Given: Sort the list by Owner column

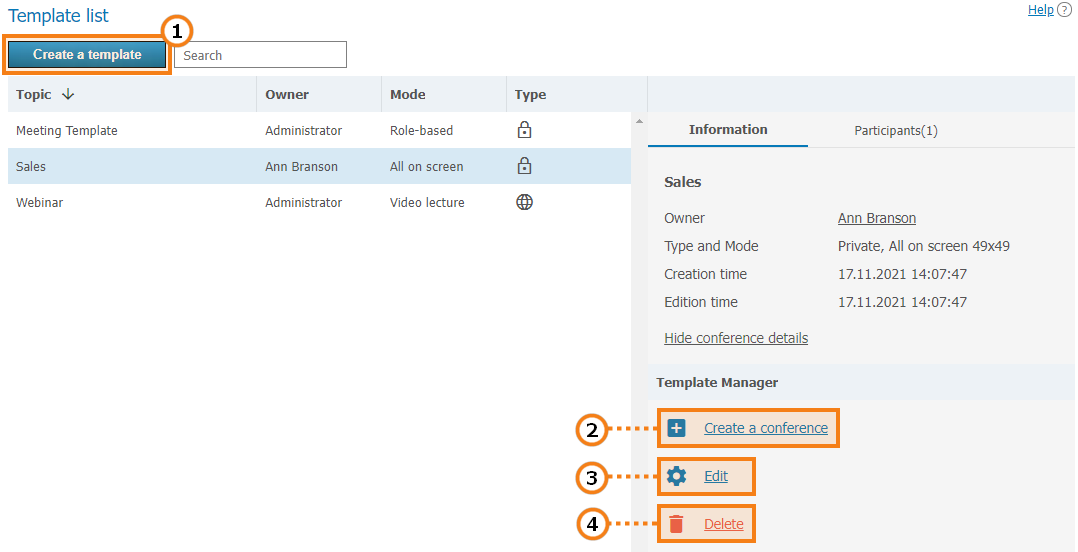Looking at the screenshot, I should [287, 94].
